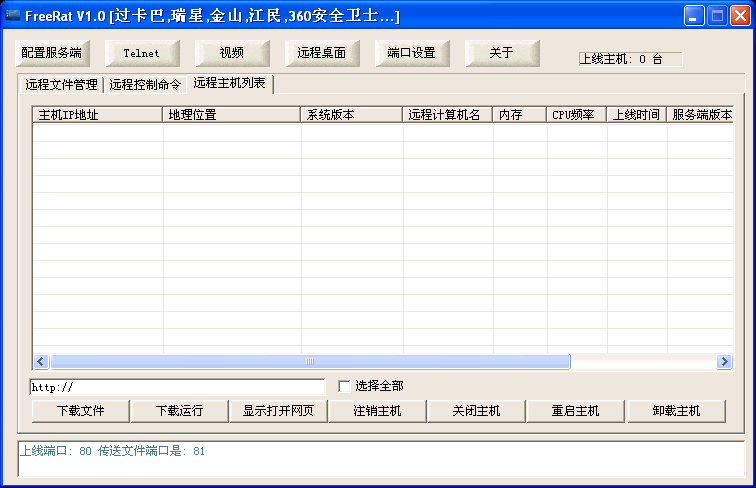Open 端口设置 settings
Screen dimensions: 756x488
point(411,53)
